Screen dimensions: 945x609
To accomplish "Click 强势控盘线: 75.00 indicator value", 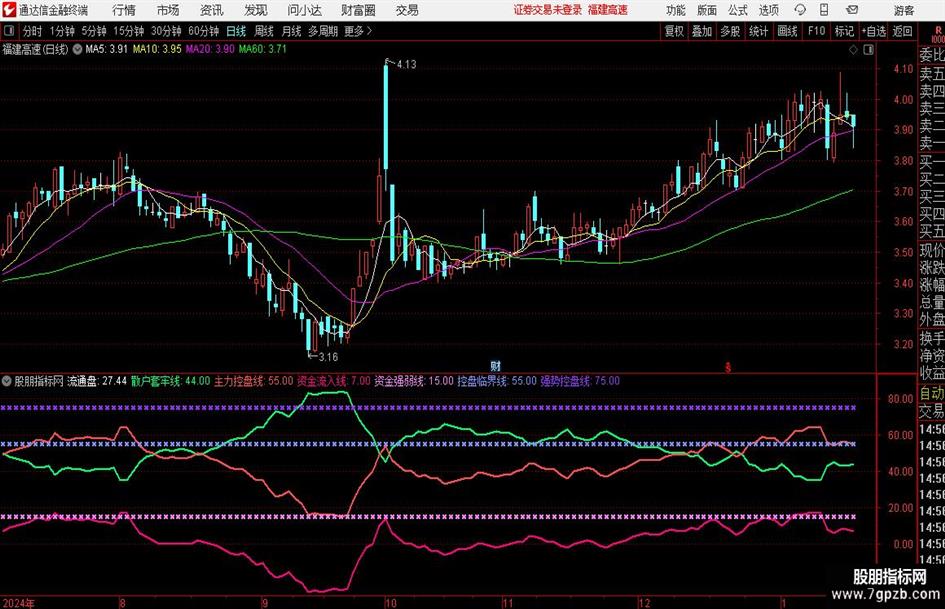I will pyautogui.click(x=580, y=381).
